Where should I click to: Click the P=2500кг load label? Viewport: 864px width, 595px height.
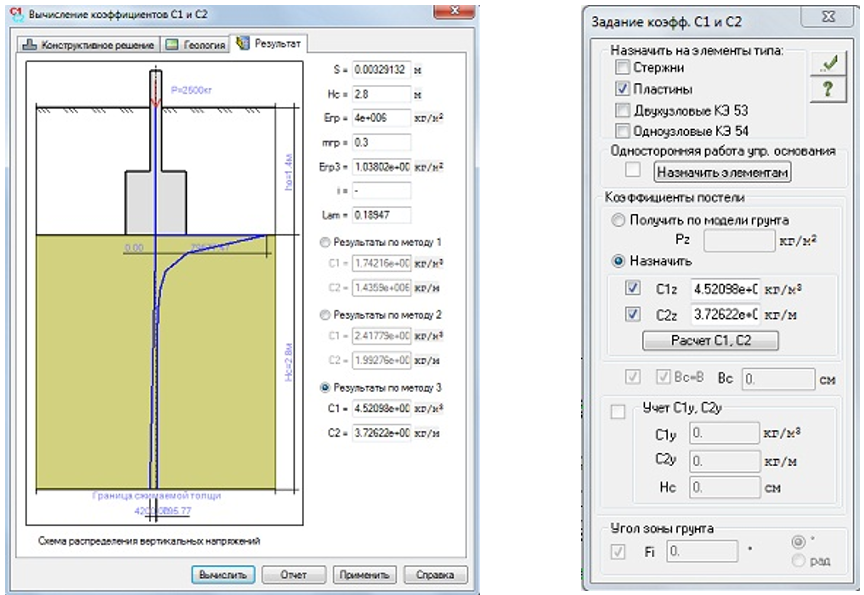[x=192, y=90]
